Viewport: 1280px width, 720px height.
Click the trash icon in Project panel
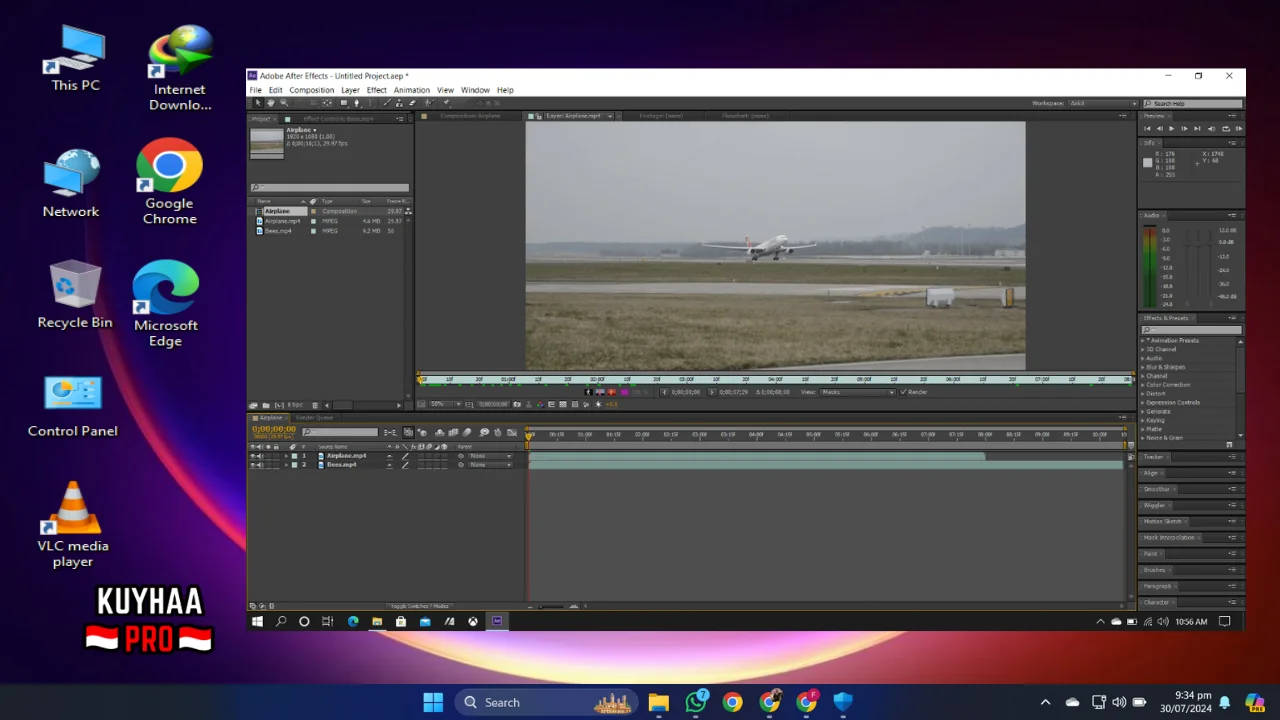(x=314, y=405)
